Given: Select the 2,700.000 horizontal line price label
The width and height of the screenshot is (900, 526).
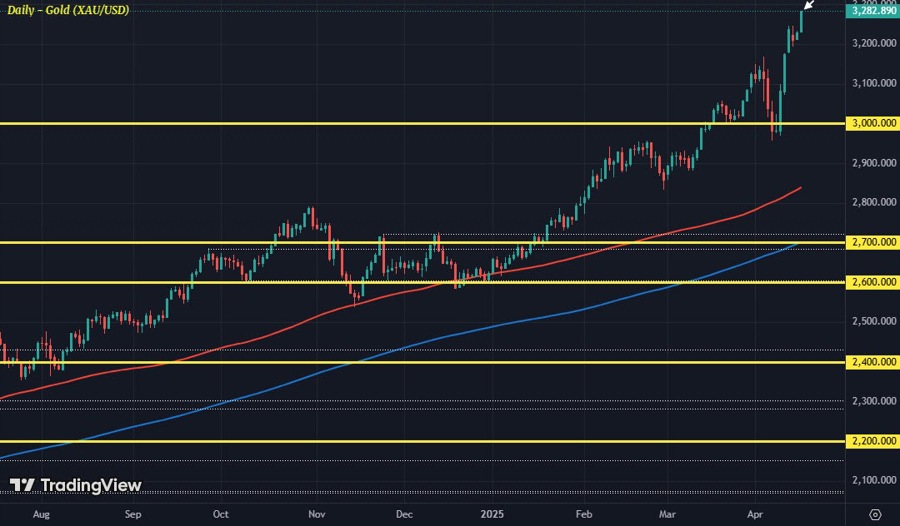Looking at the screenshot, I should click(x=873, y=242).
